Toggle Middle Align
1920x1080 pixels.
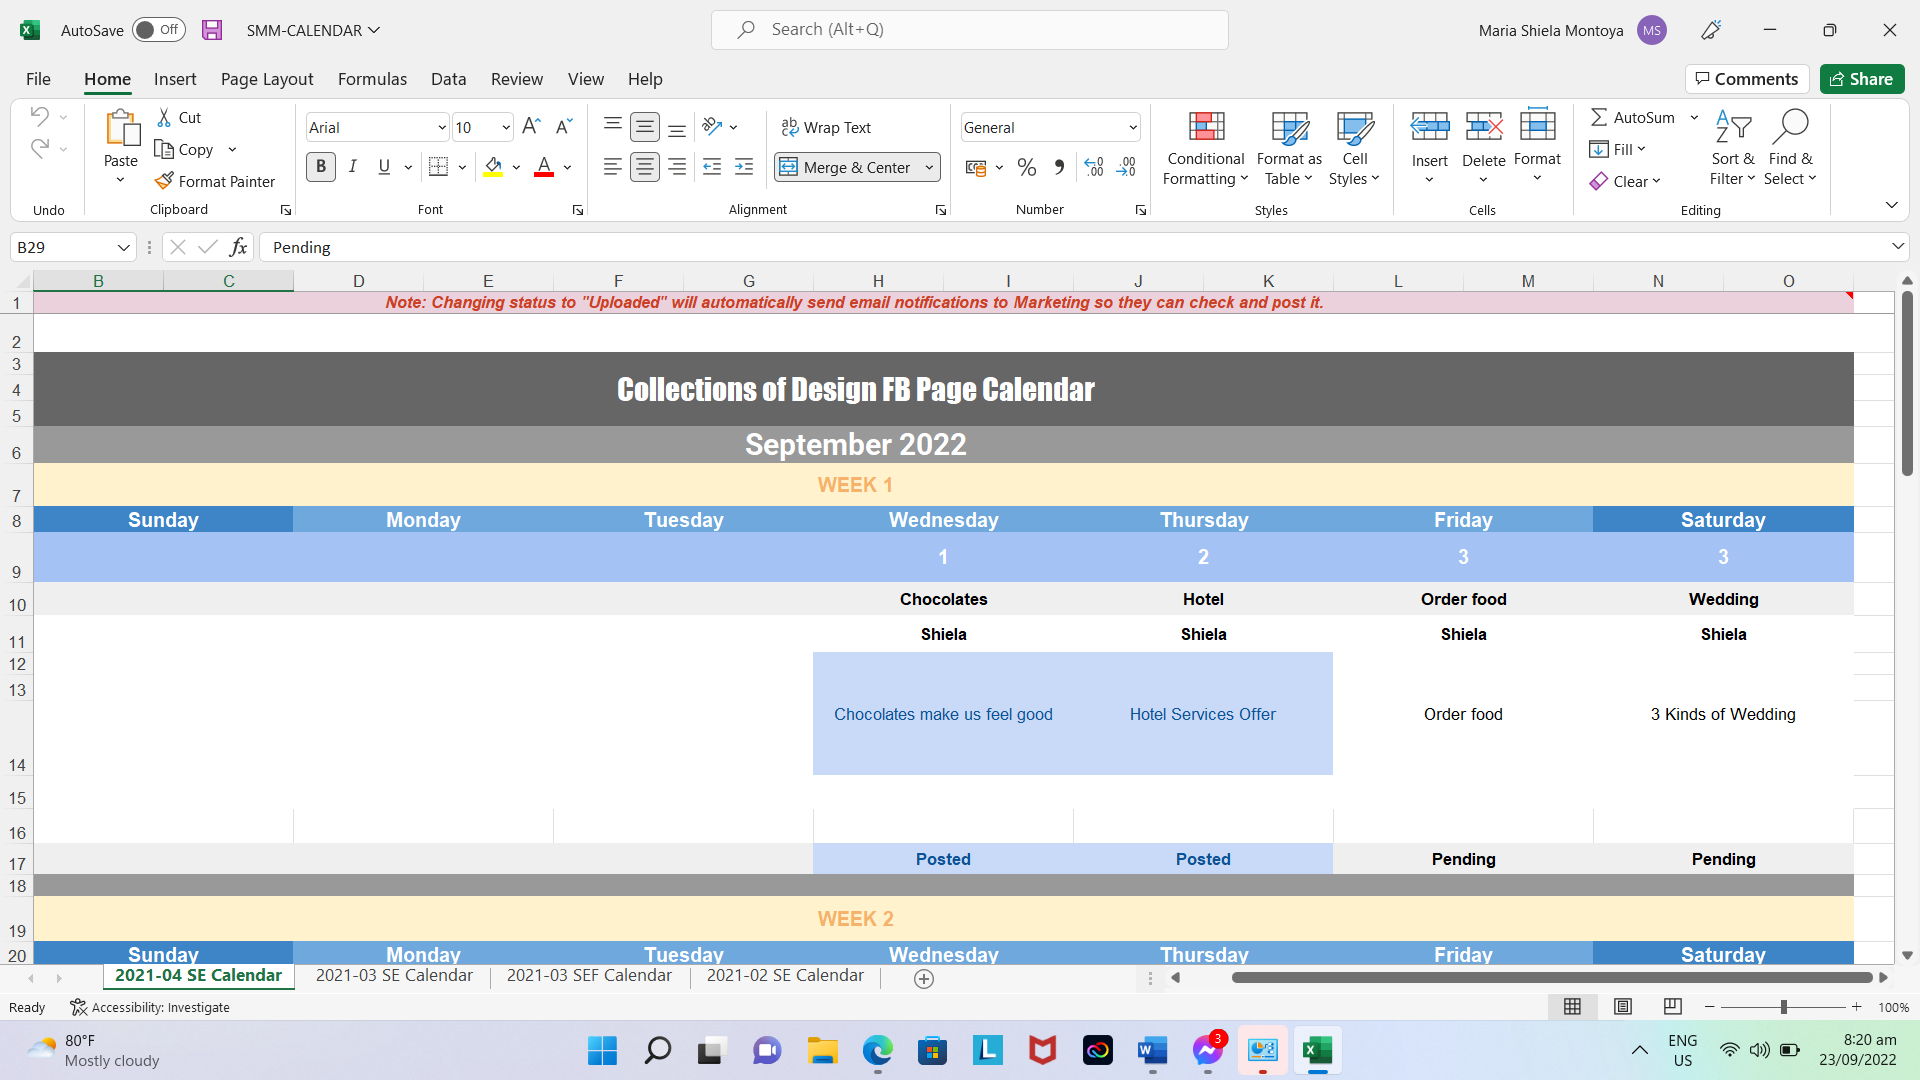[645, 126]
